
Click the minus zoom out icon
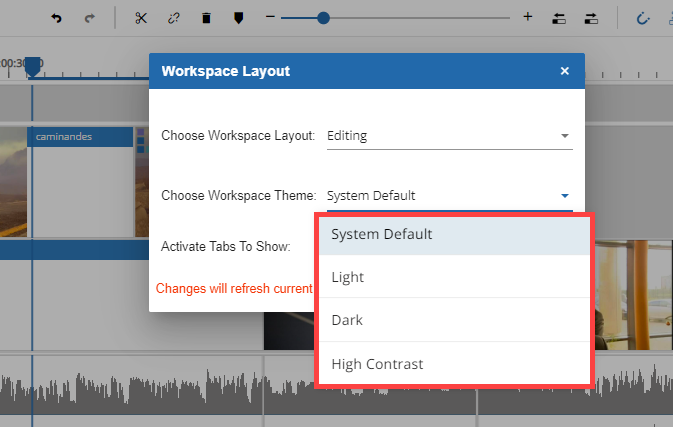click(270, 18)
